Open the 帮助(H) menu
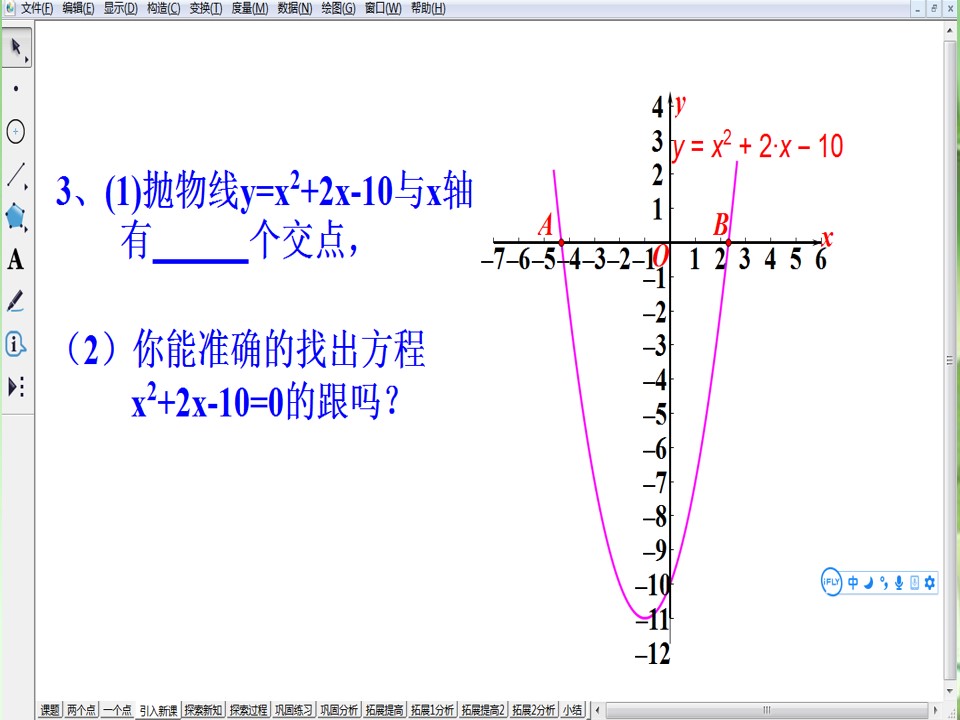Viewport: 960px width, 720px height. pyautogui.click(x=428, y=9)
